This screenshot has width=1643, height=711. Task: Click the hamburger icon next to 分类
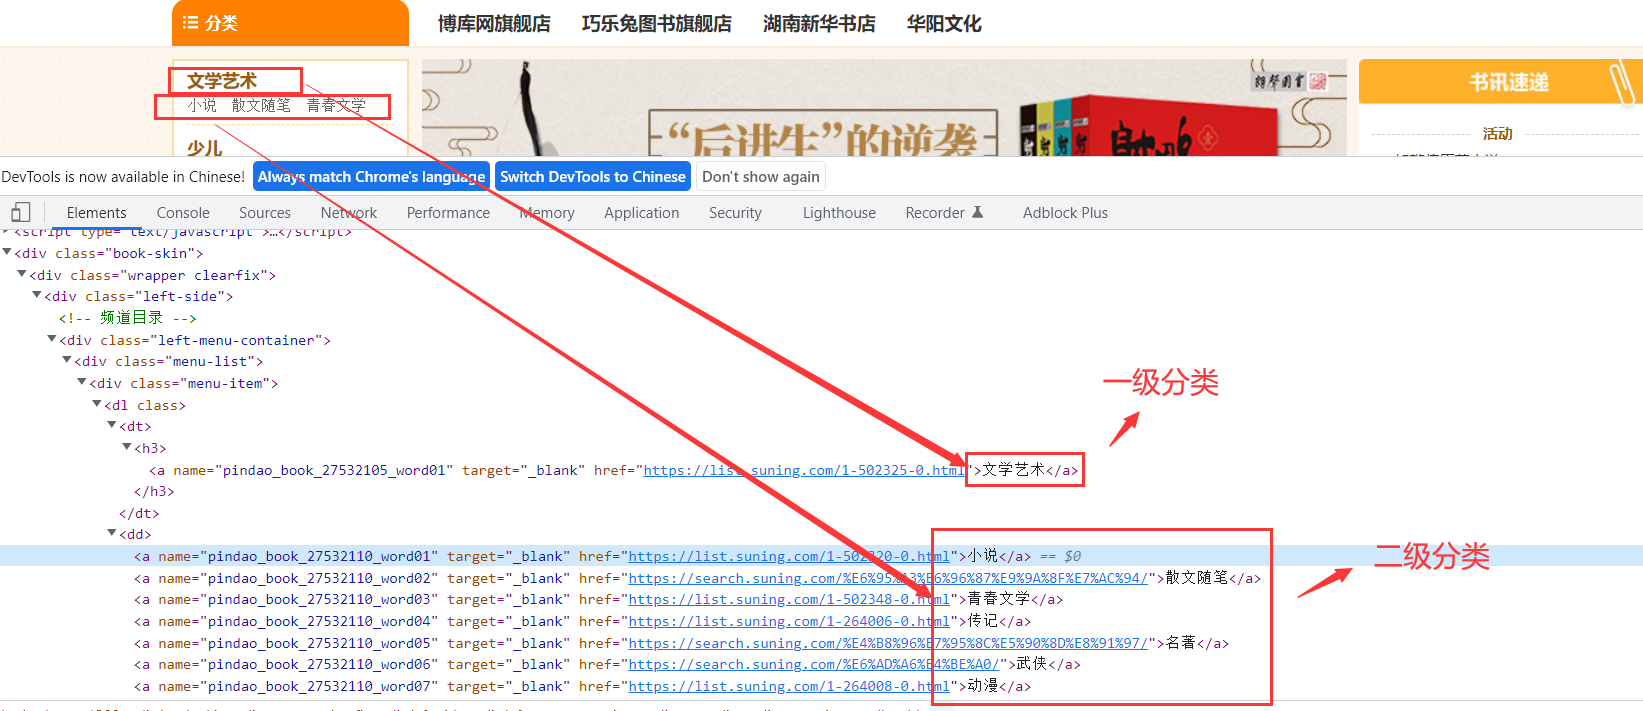click(x=190, y=23)
